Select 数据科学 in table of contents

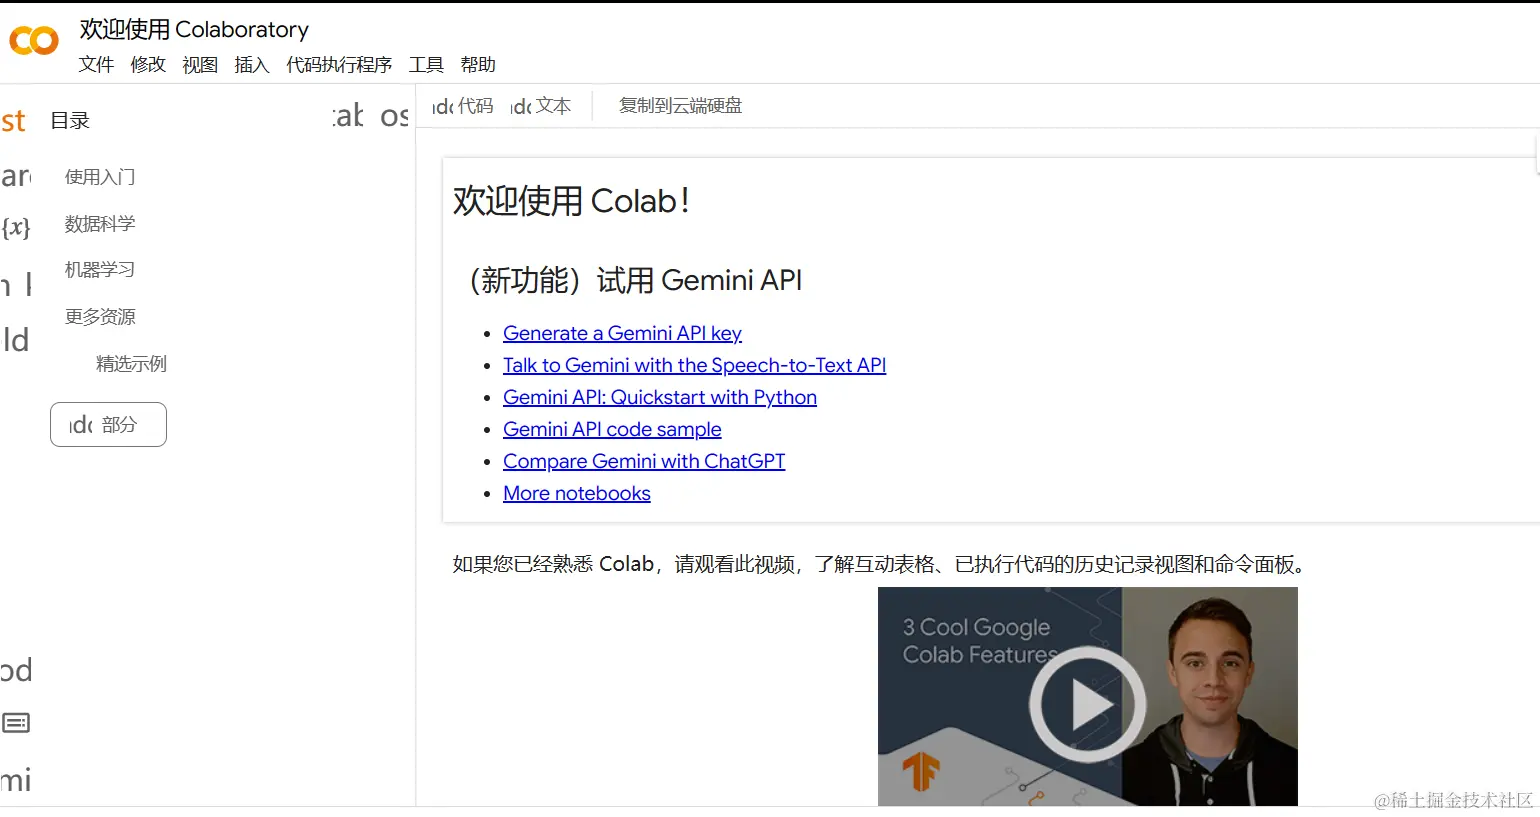(100, 224)
